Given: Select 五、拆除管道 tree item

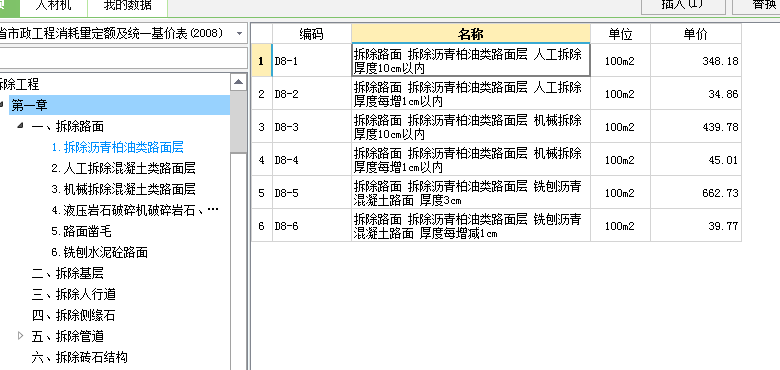Looking at the screenshot, I should (68, 336).
